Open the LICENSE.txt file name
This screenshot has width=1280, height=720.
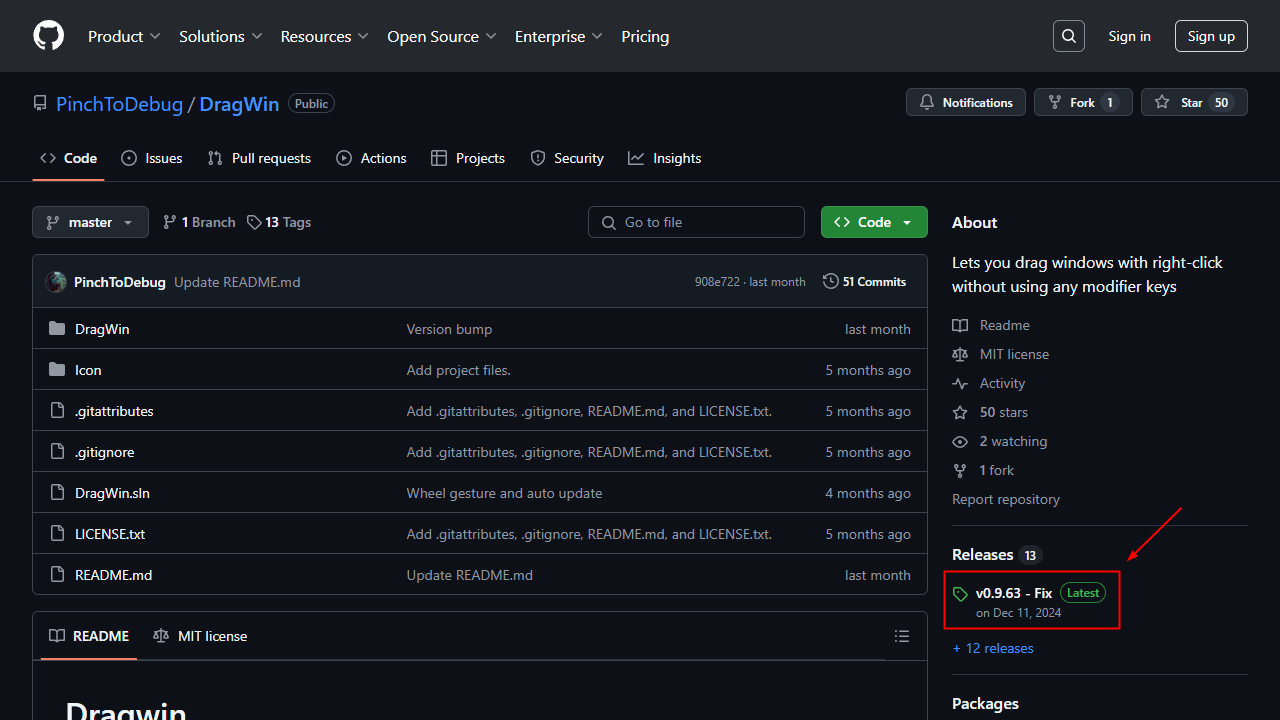pos(110,534)
